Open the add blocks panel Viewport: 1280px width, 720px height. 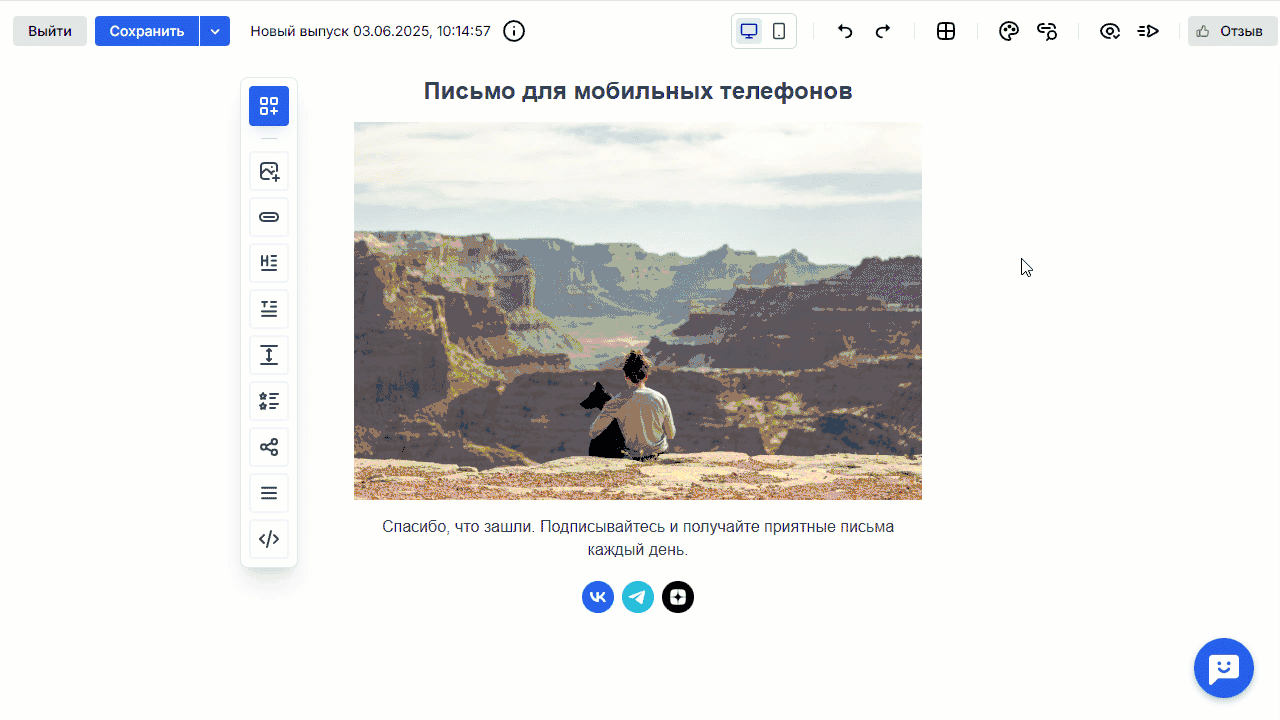269,106
